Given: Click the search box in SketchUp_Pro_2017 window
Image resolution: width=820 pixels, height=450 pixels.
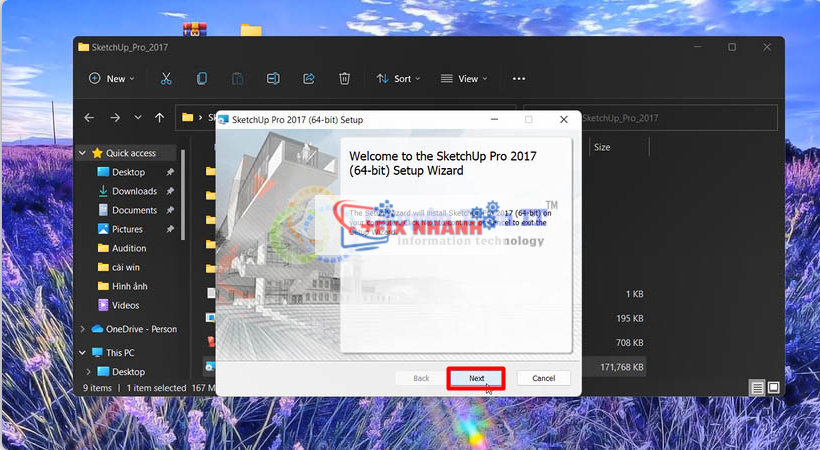Looking at the screenshot, I should 650,118.
